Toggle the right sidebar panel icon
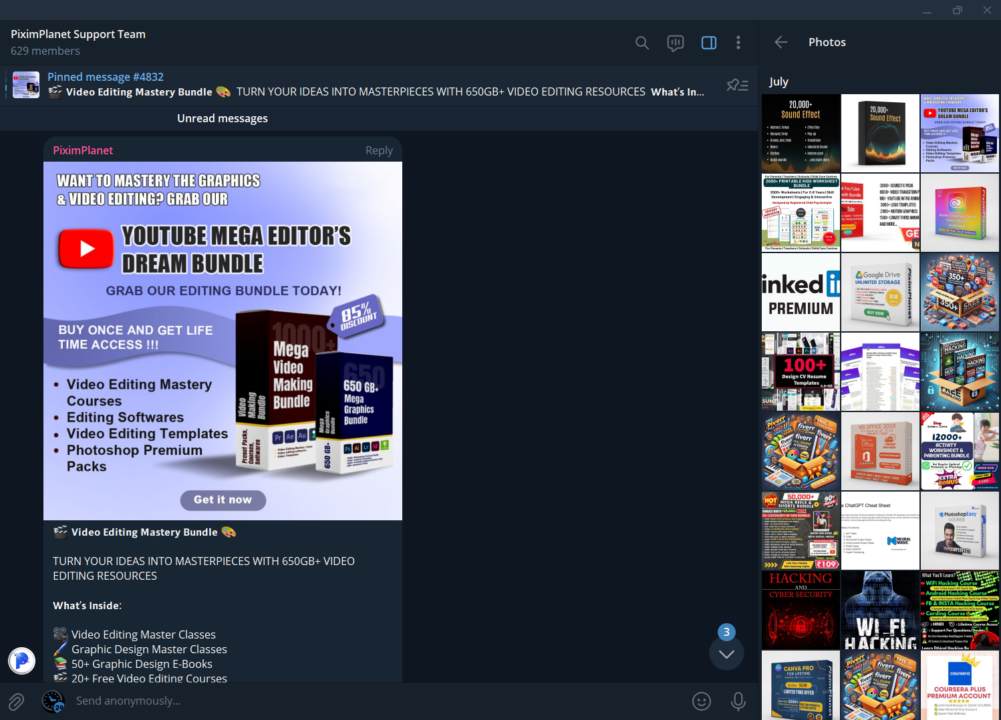Viewport: 1001px width, 720px height. pos(709,43)
